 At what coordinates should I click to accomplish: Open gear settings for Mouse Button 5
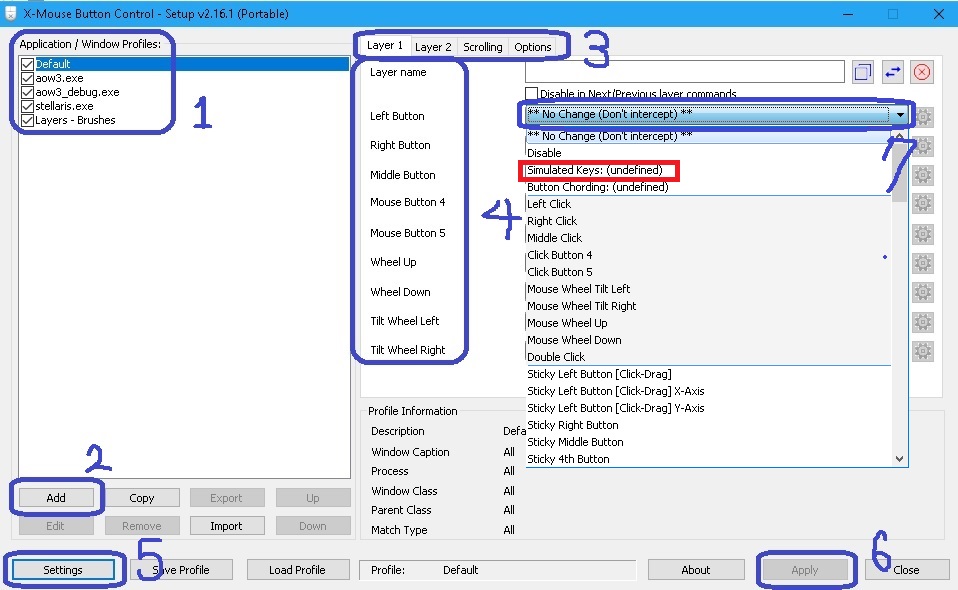click(923, 234)
